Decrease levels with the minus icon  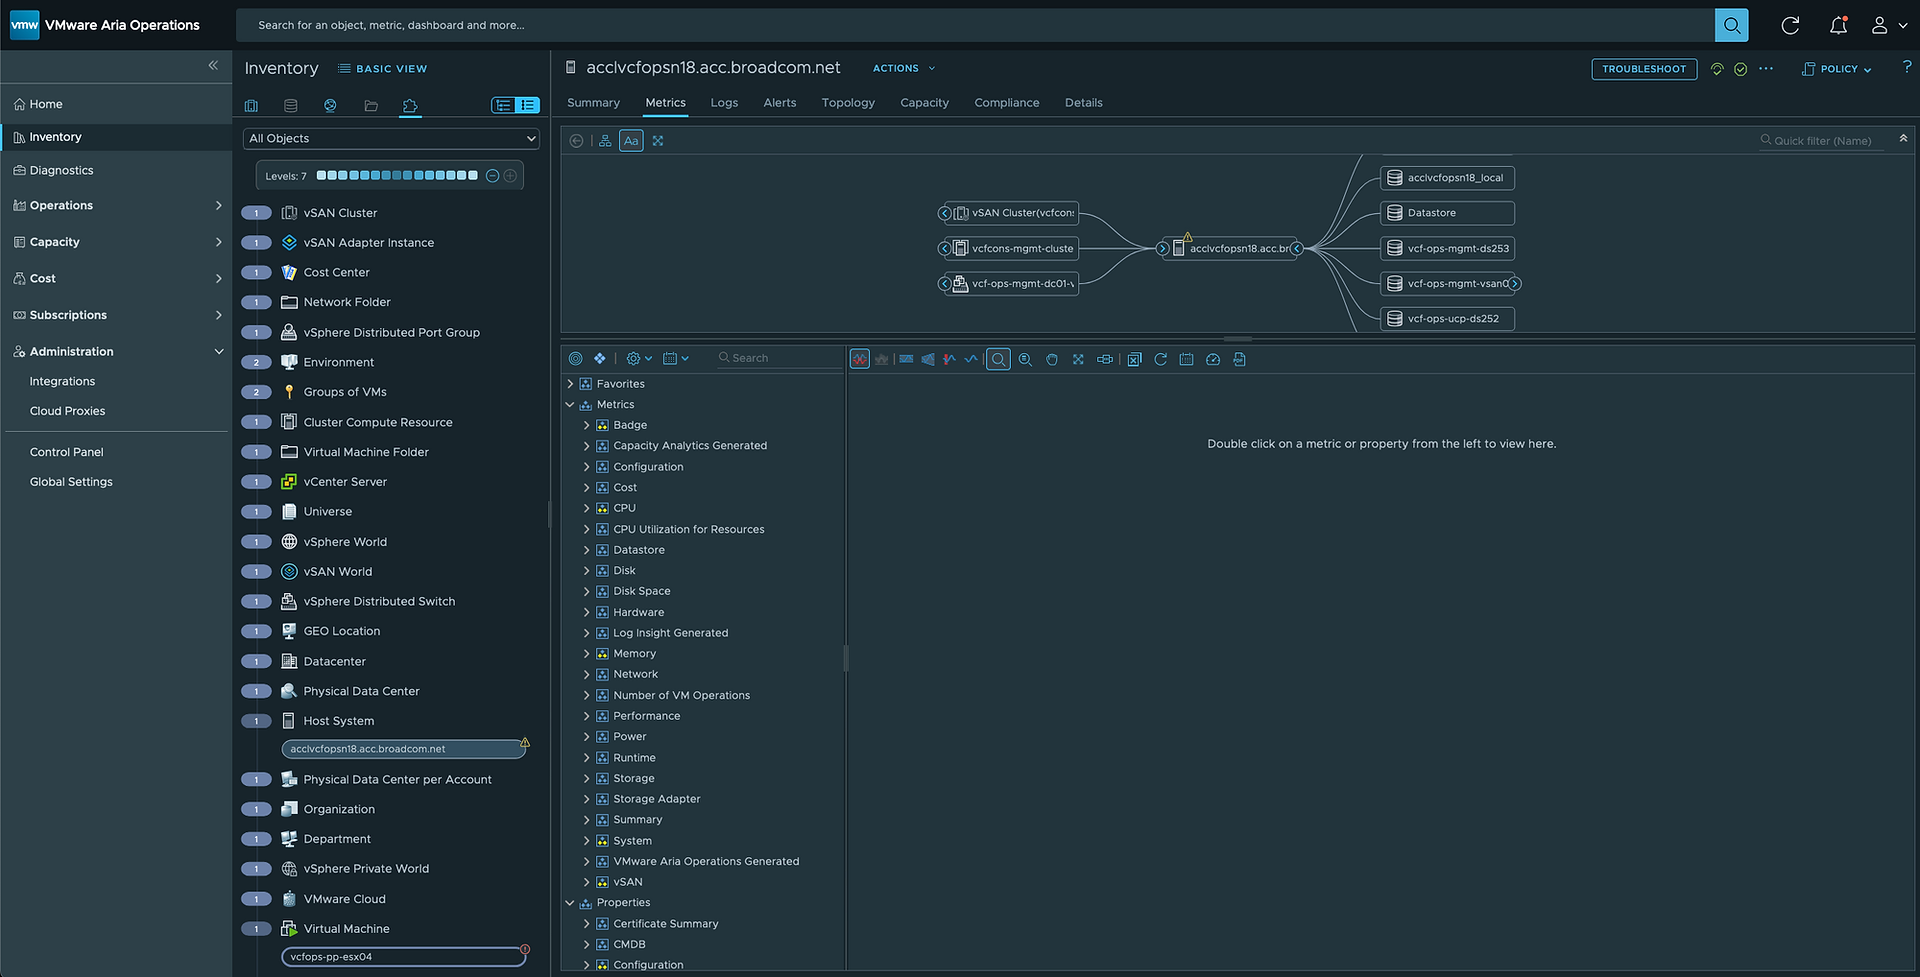tap(492, 176)
